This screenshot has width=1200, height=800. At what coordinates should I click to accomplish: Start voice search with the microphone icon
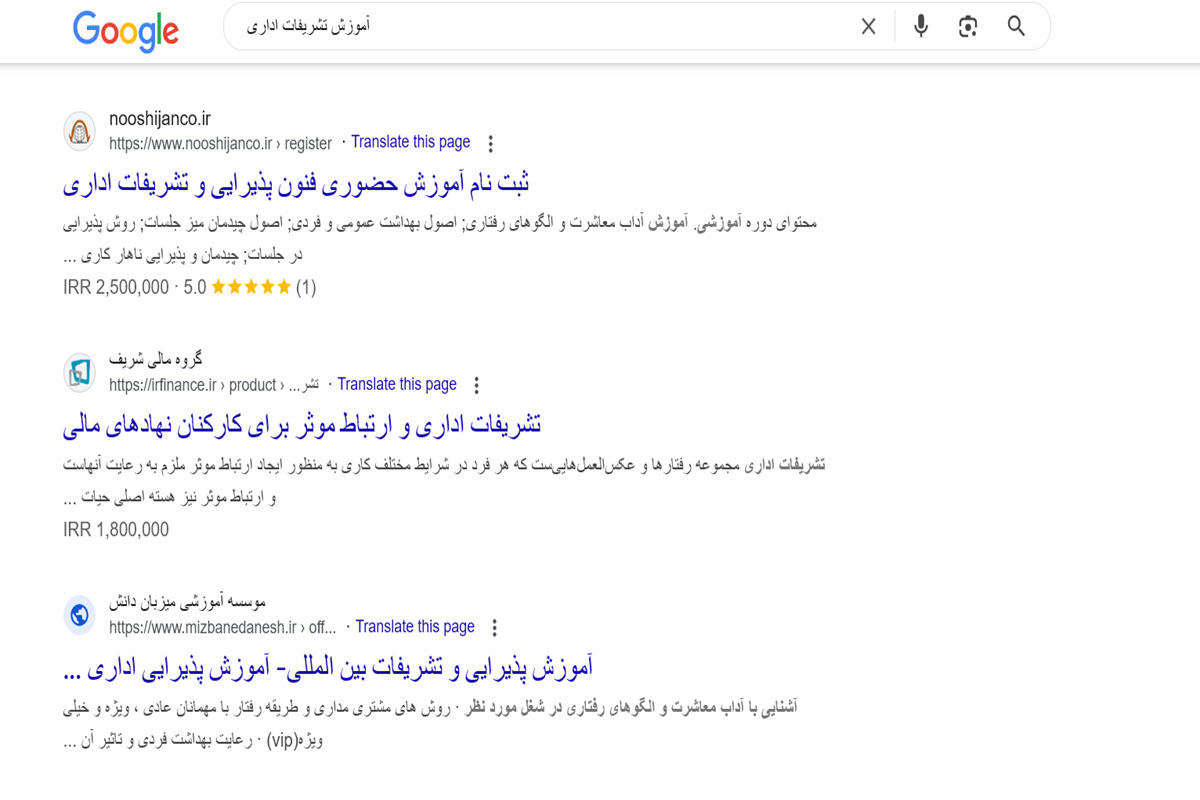coord(921,27)
